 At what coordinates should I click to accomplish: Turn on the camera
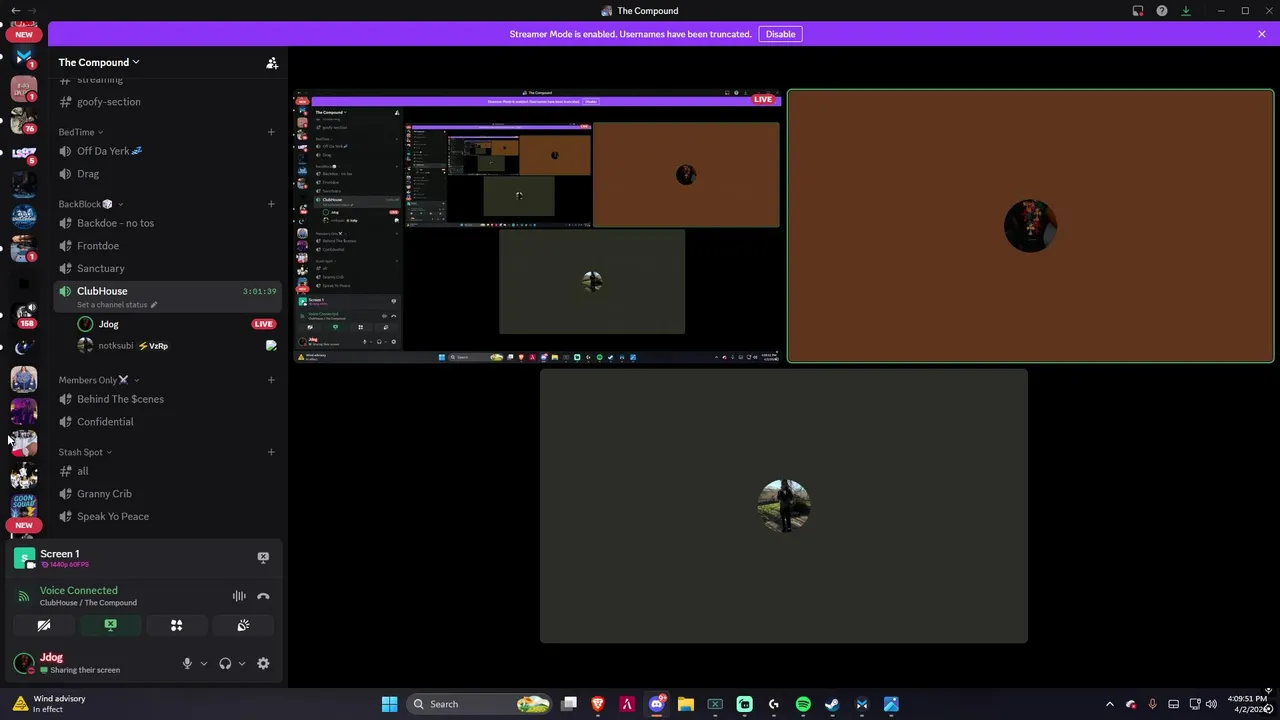pyautogui.click(x=44, y=625)
